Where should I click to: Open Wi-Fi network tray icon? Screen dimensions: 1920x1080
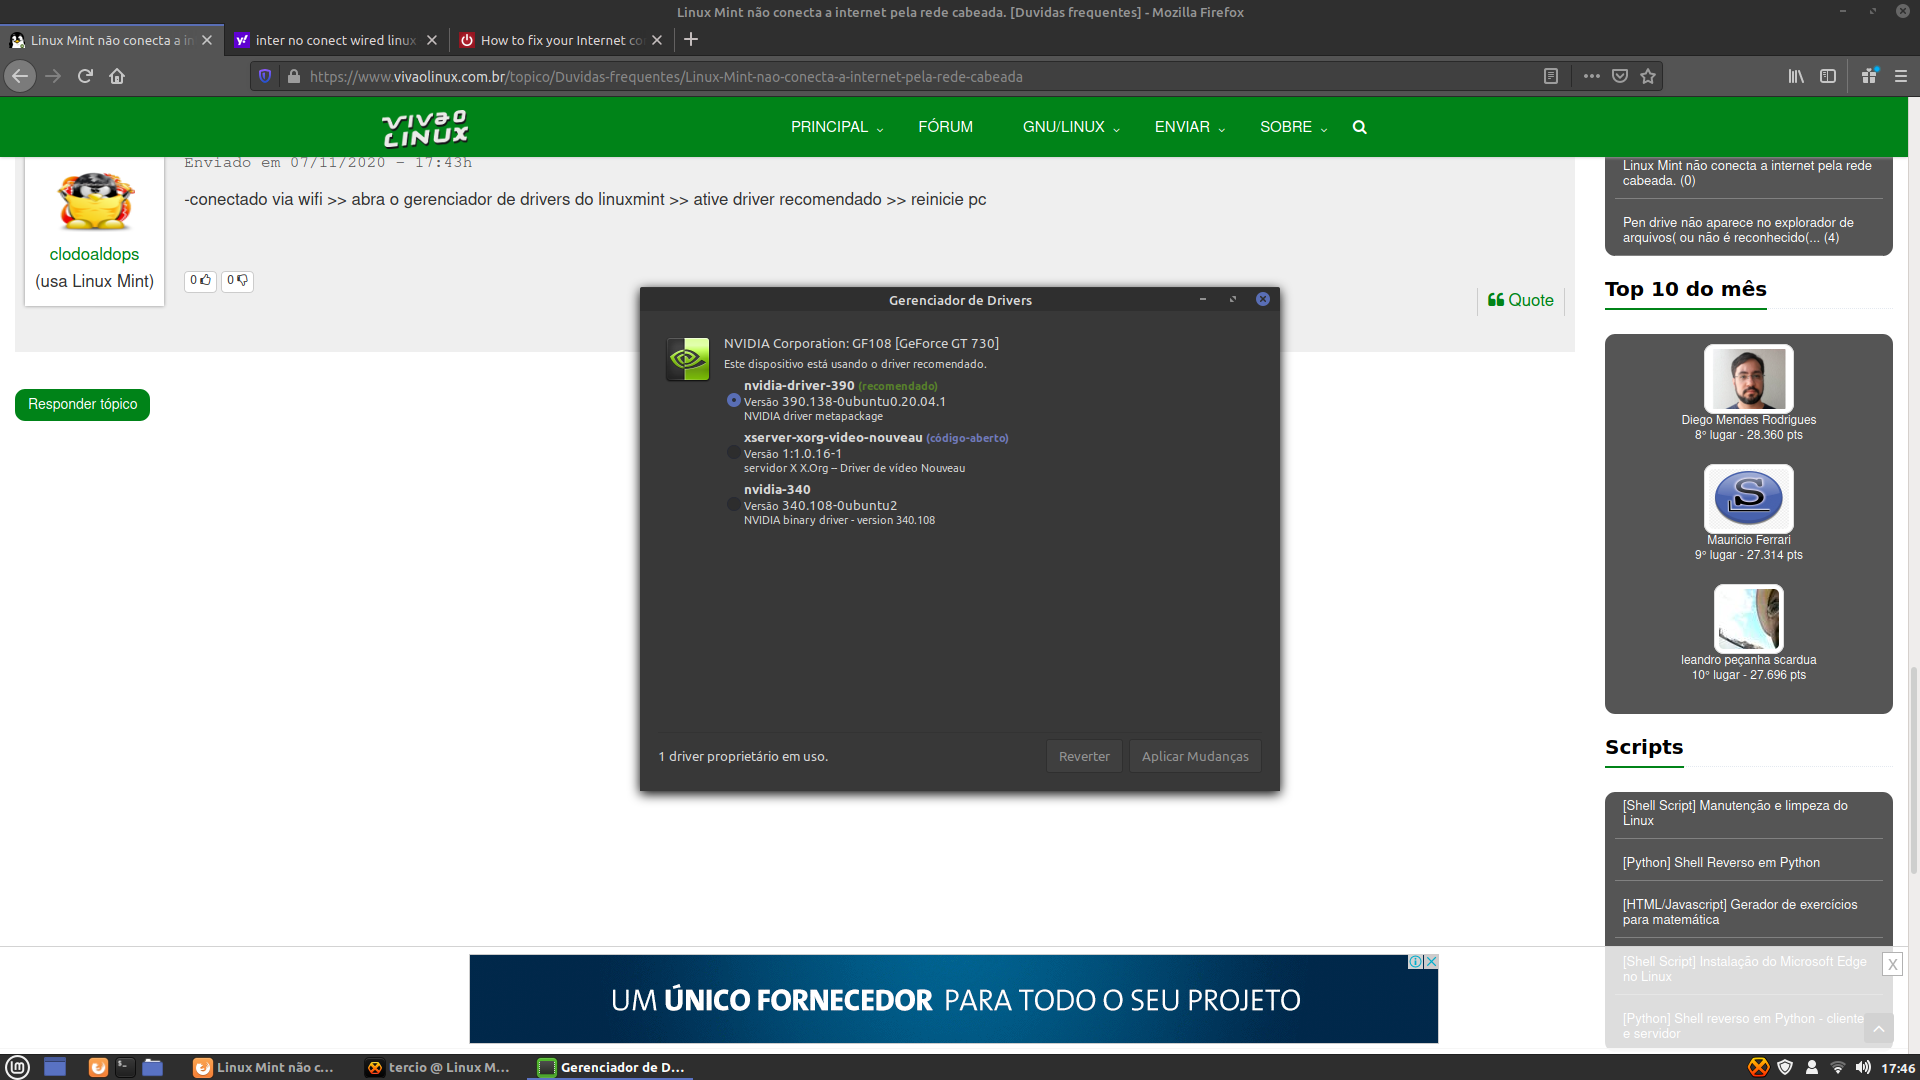click(1838, 1067)
